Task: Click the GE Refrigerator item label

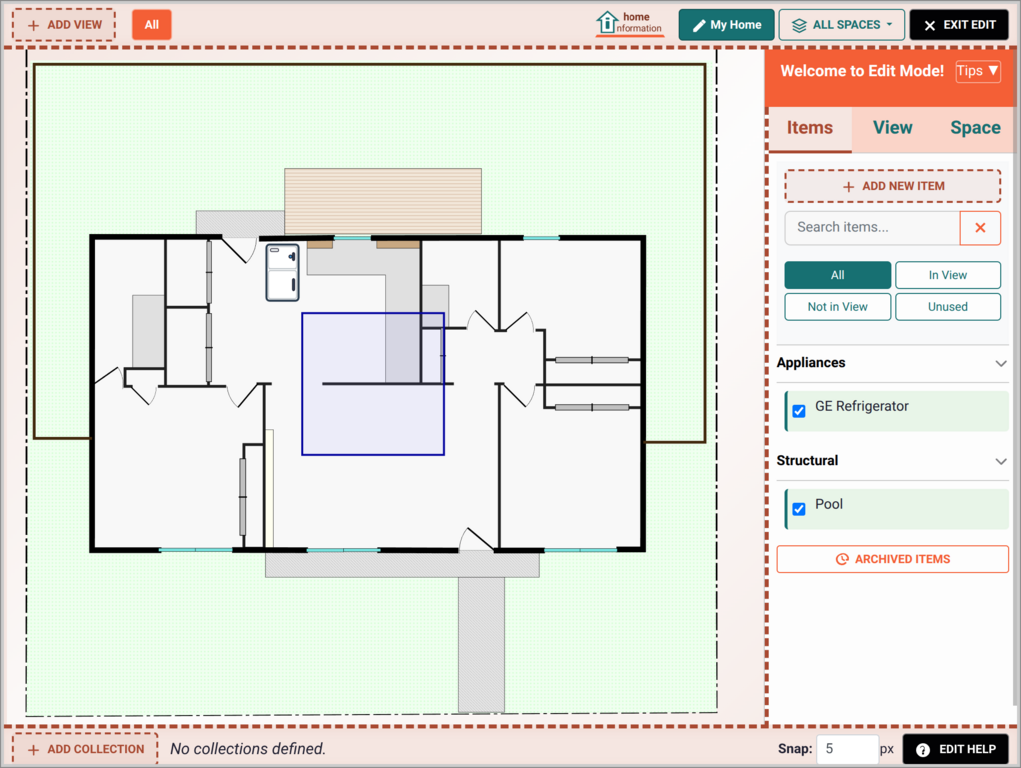Action: tap(861, 406)
